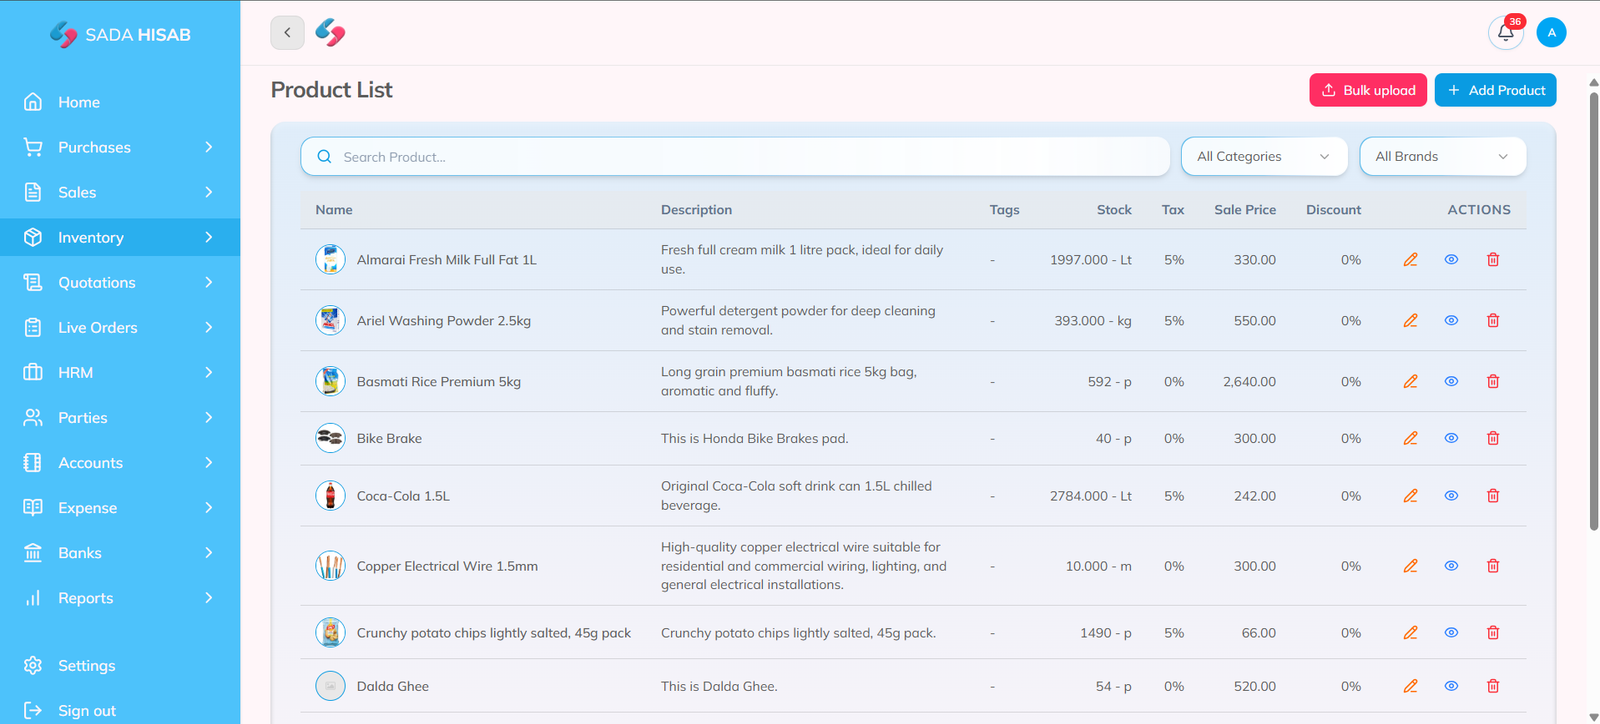
Task: Expand the Sales submenu chevron
Action: coord(208,192)
